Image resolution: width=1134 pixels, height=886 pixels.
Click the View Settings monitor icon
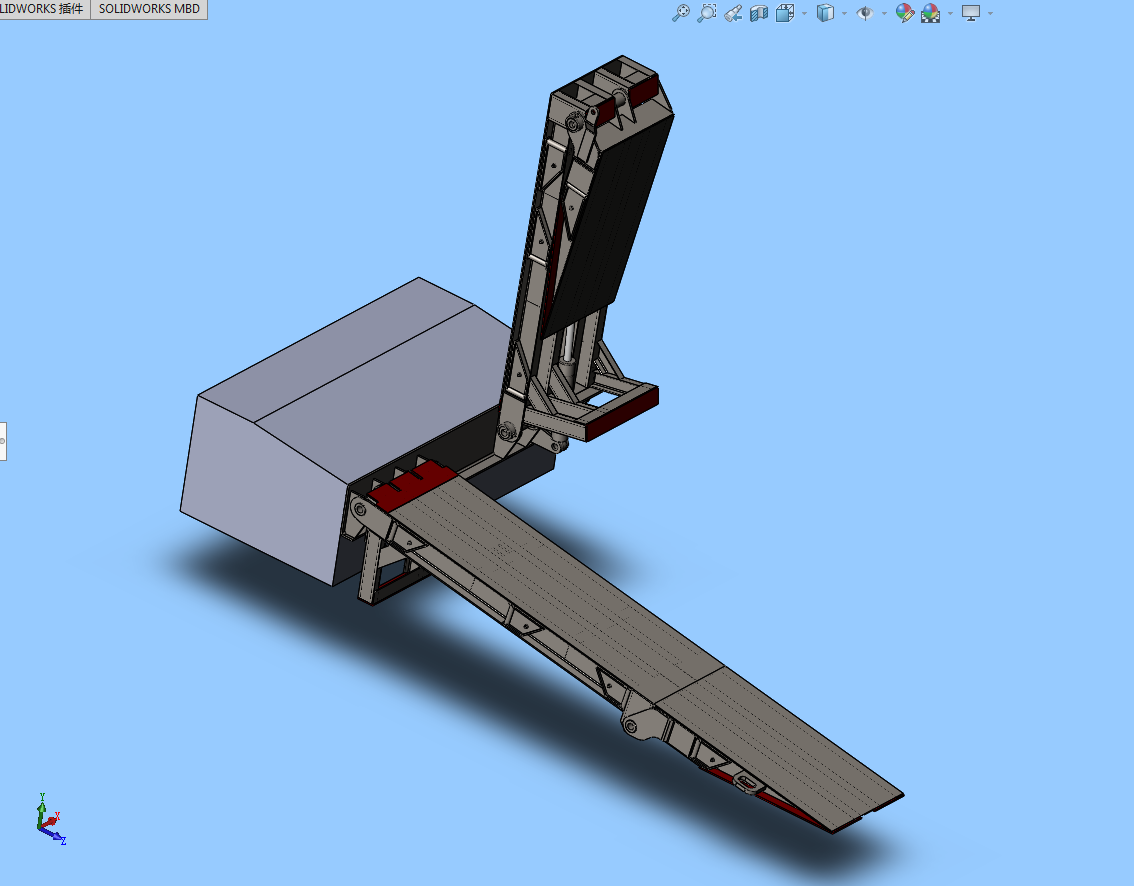[x=971, y=13]
